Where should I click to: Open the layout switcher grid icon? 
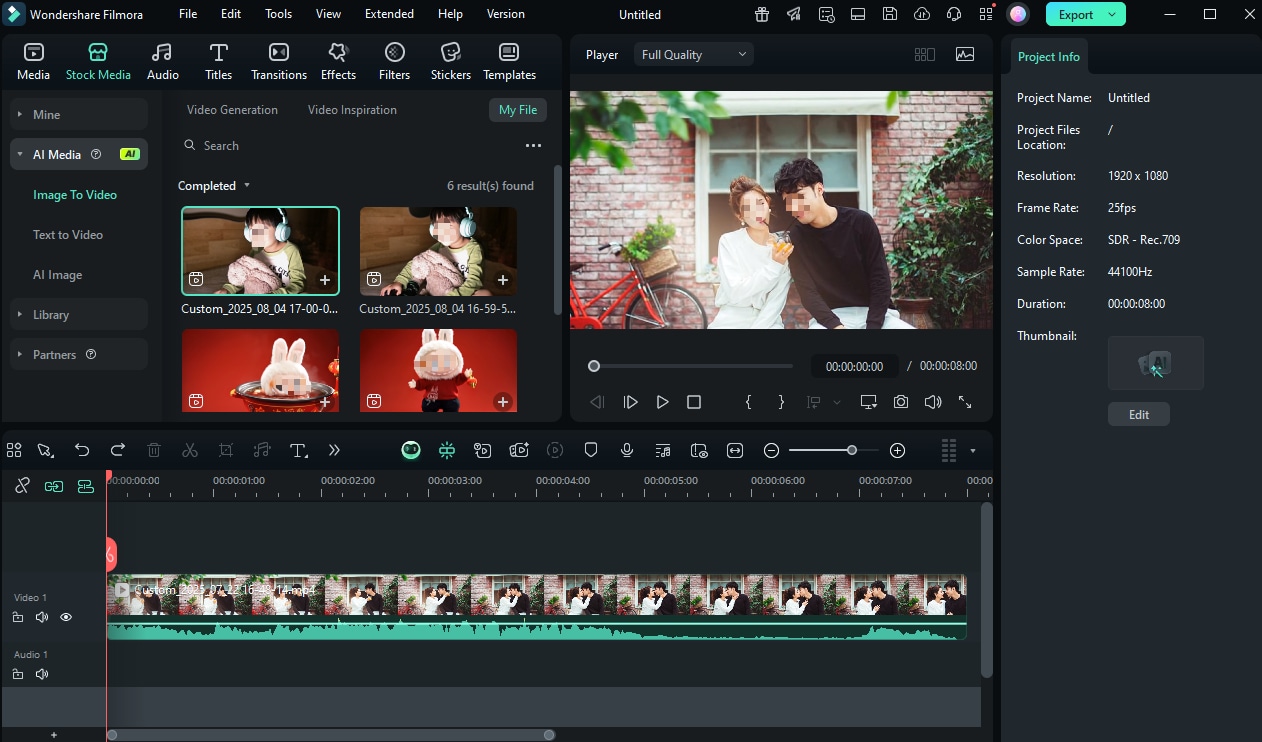(925, 55)
